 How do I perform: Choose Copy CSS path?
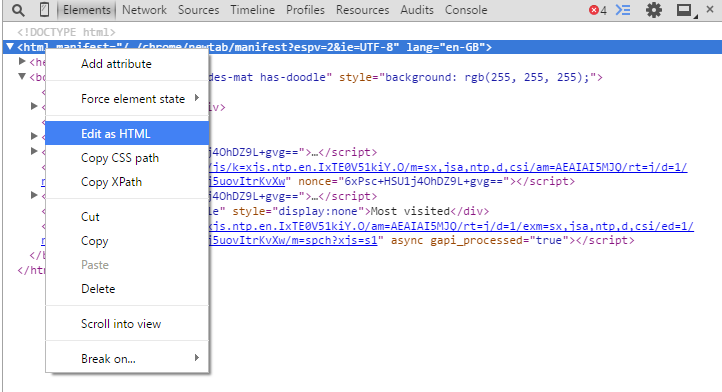tap(127, 158)
